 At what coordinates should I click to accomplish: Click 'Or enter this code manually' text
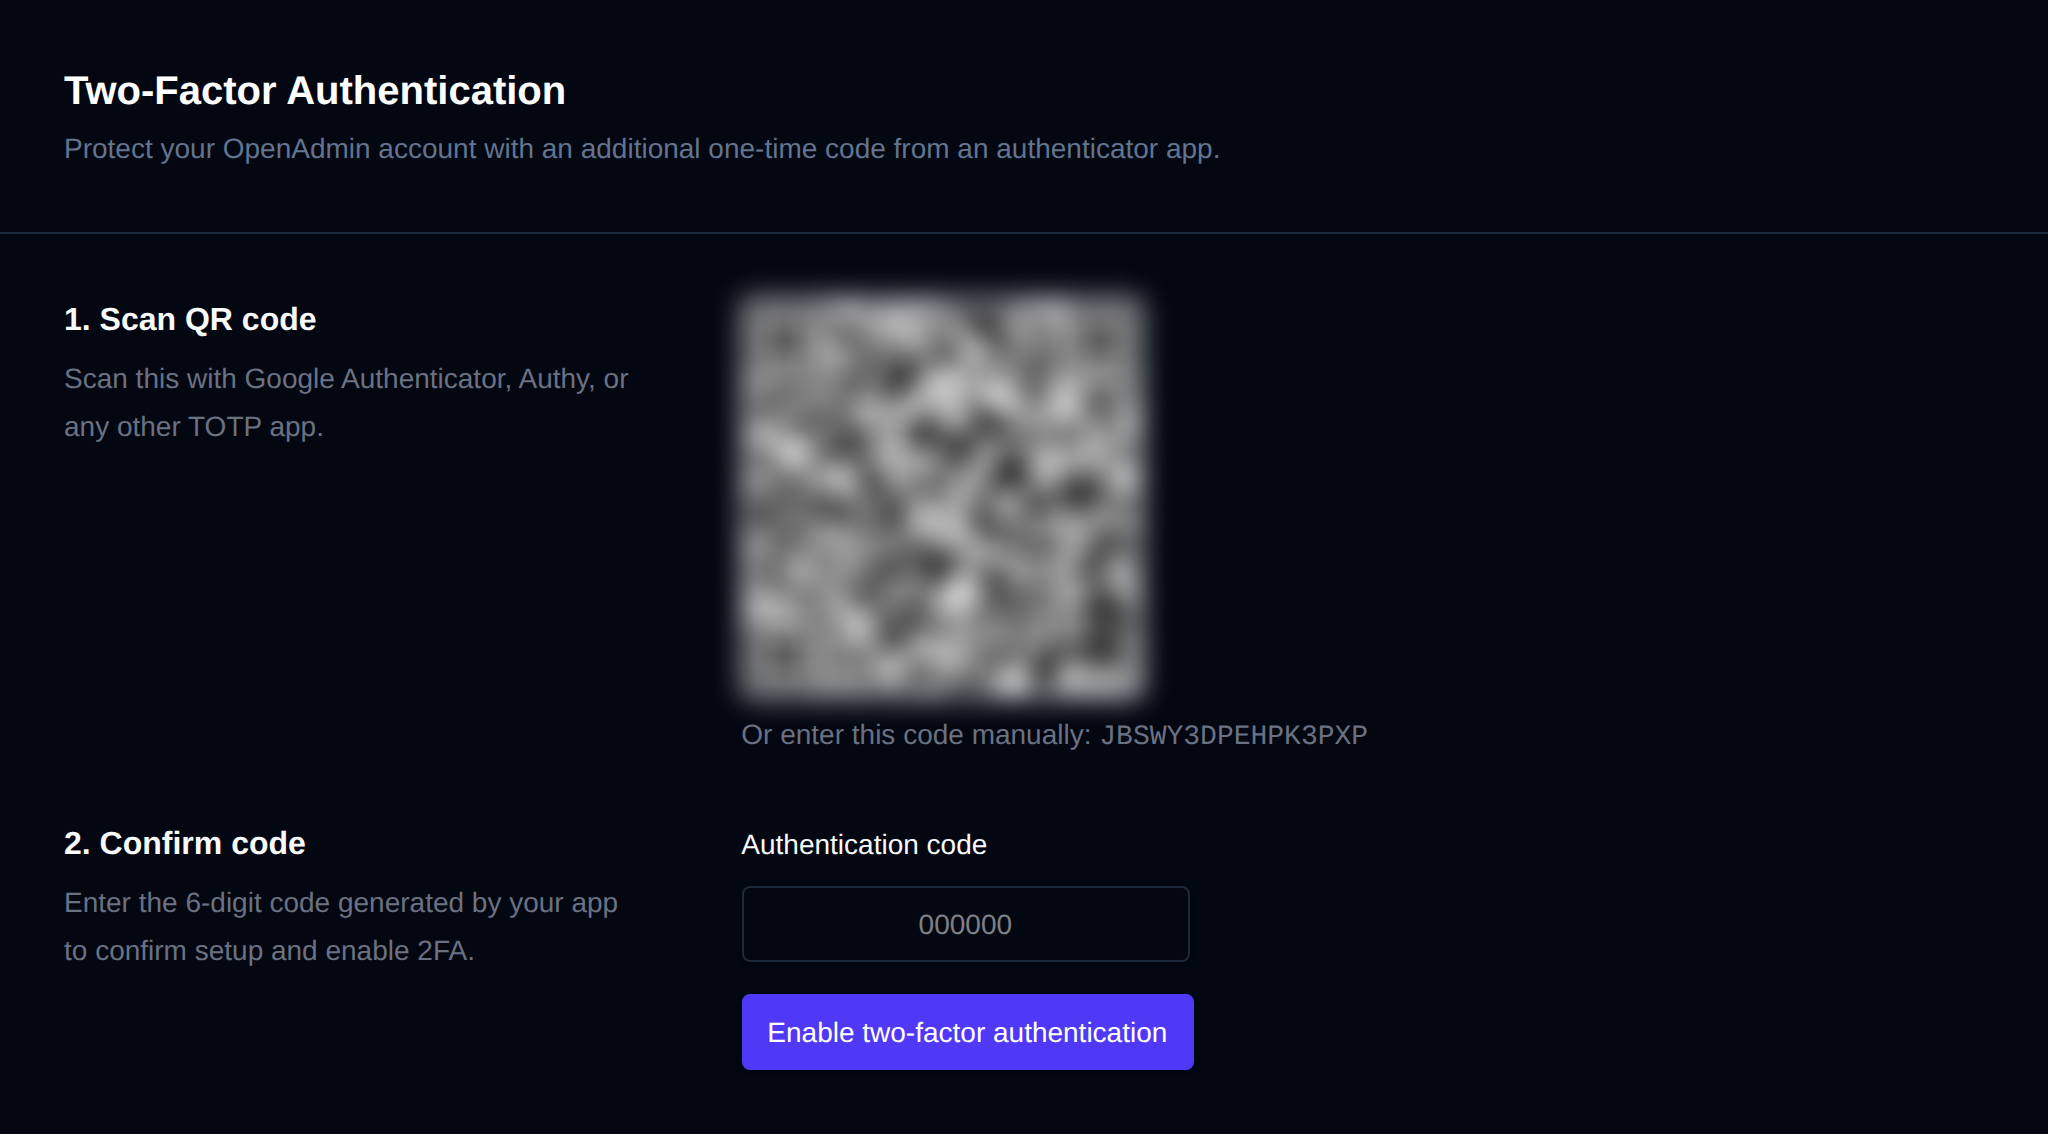coord(915,735)
